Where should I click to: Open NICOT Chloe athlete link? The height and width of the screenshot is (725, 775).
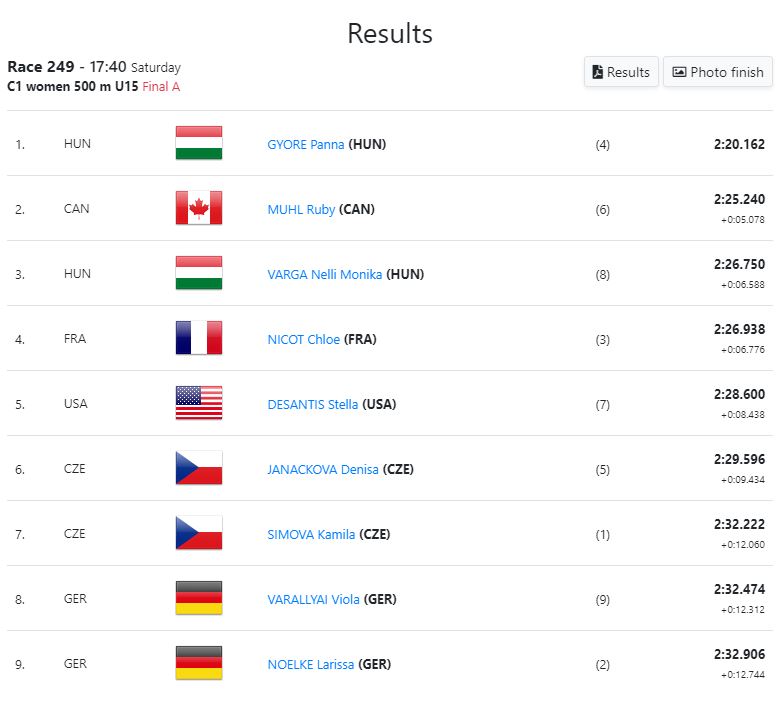(303, 340)
